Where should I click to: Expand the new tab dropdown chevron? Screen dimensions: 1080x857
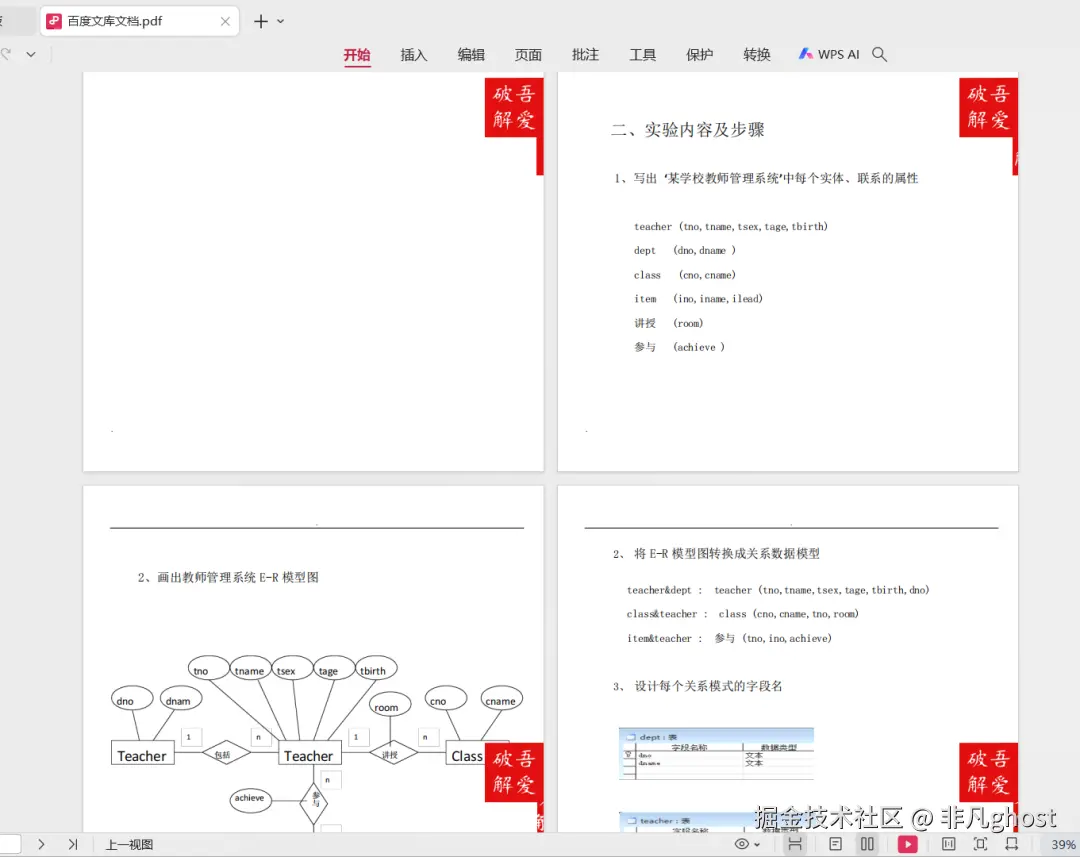[277, 20]
